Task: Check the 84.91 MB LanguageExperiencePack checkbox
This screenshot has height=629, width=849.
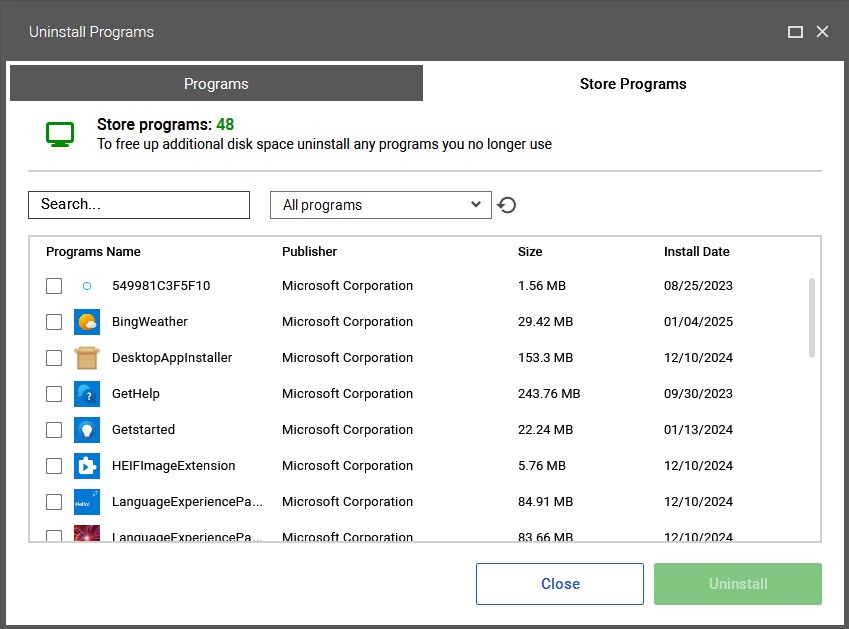Action: 54,502
